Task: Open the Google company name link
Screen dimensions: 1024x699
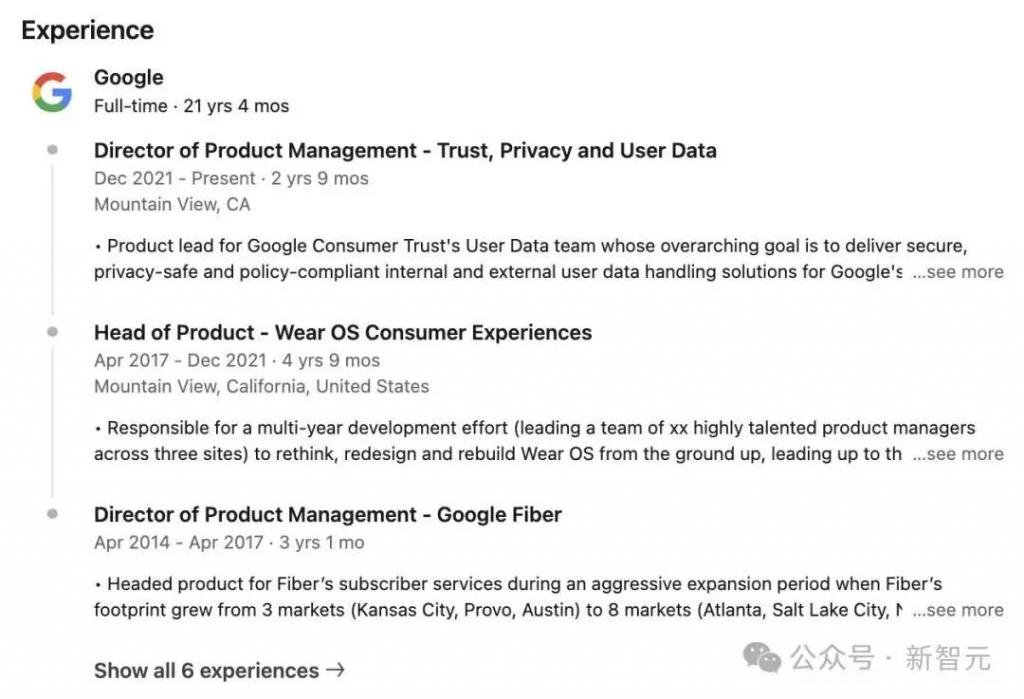Action: (129, 77)
